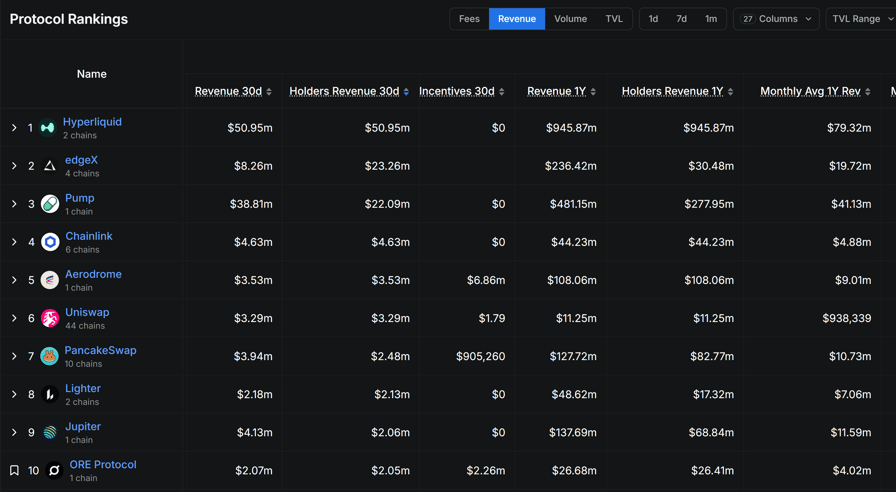The image size is (896, 492).
Task: Open the Uniswap protocol link
Action: [87, 313]
